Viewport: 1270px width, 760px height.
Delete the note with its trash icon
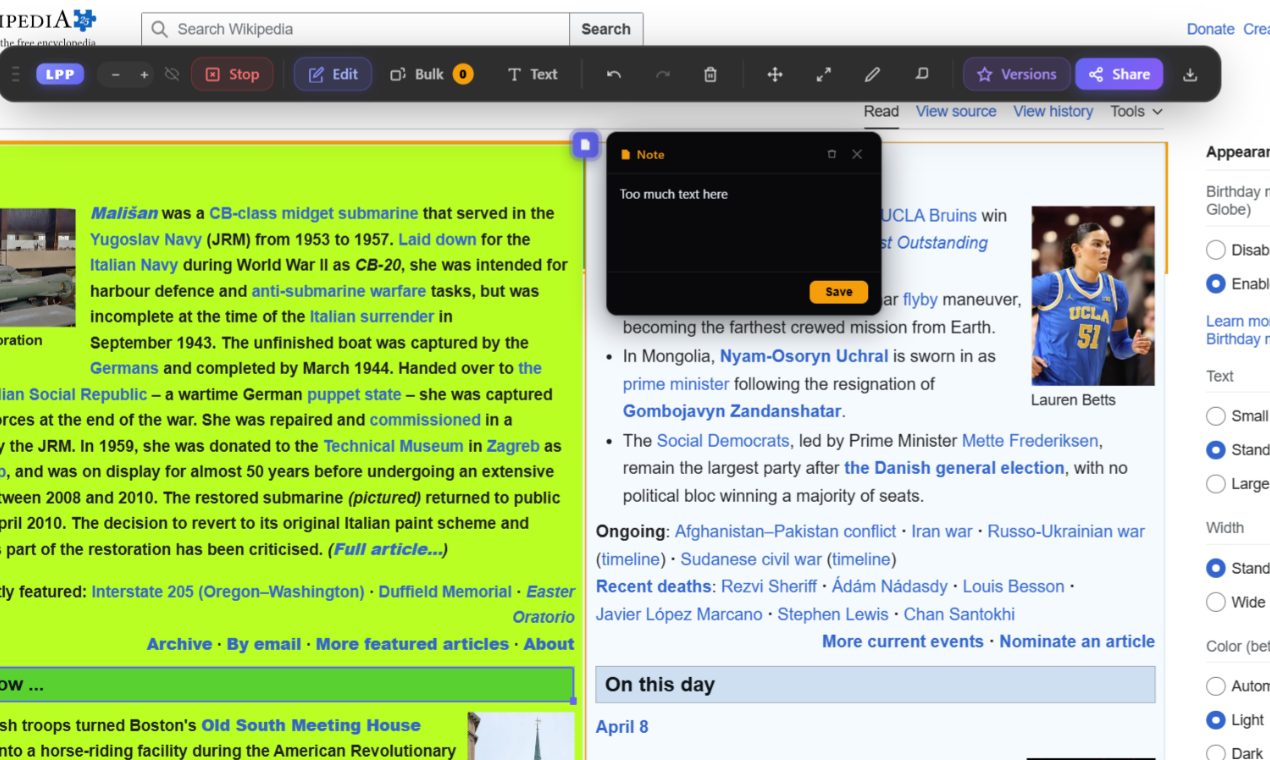(x=831, y=154)
